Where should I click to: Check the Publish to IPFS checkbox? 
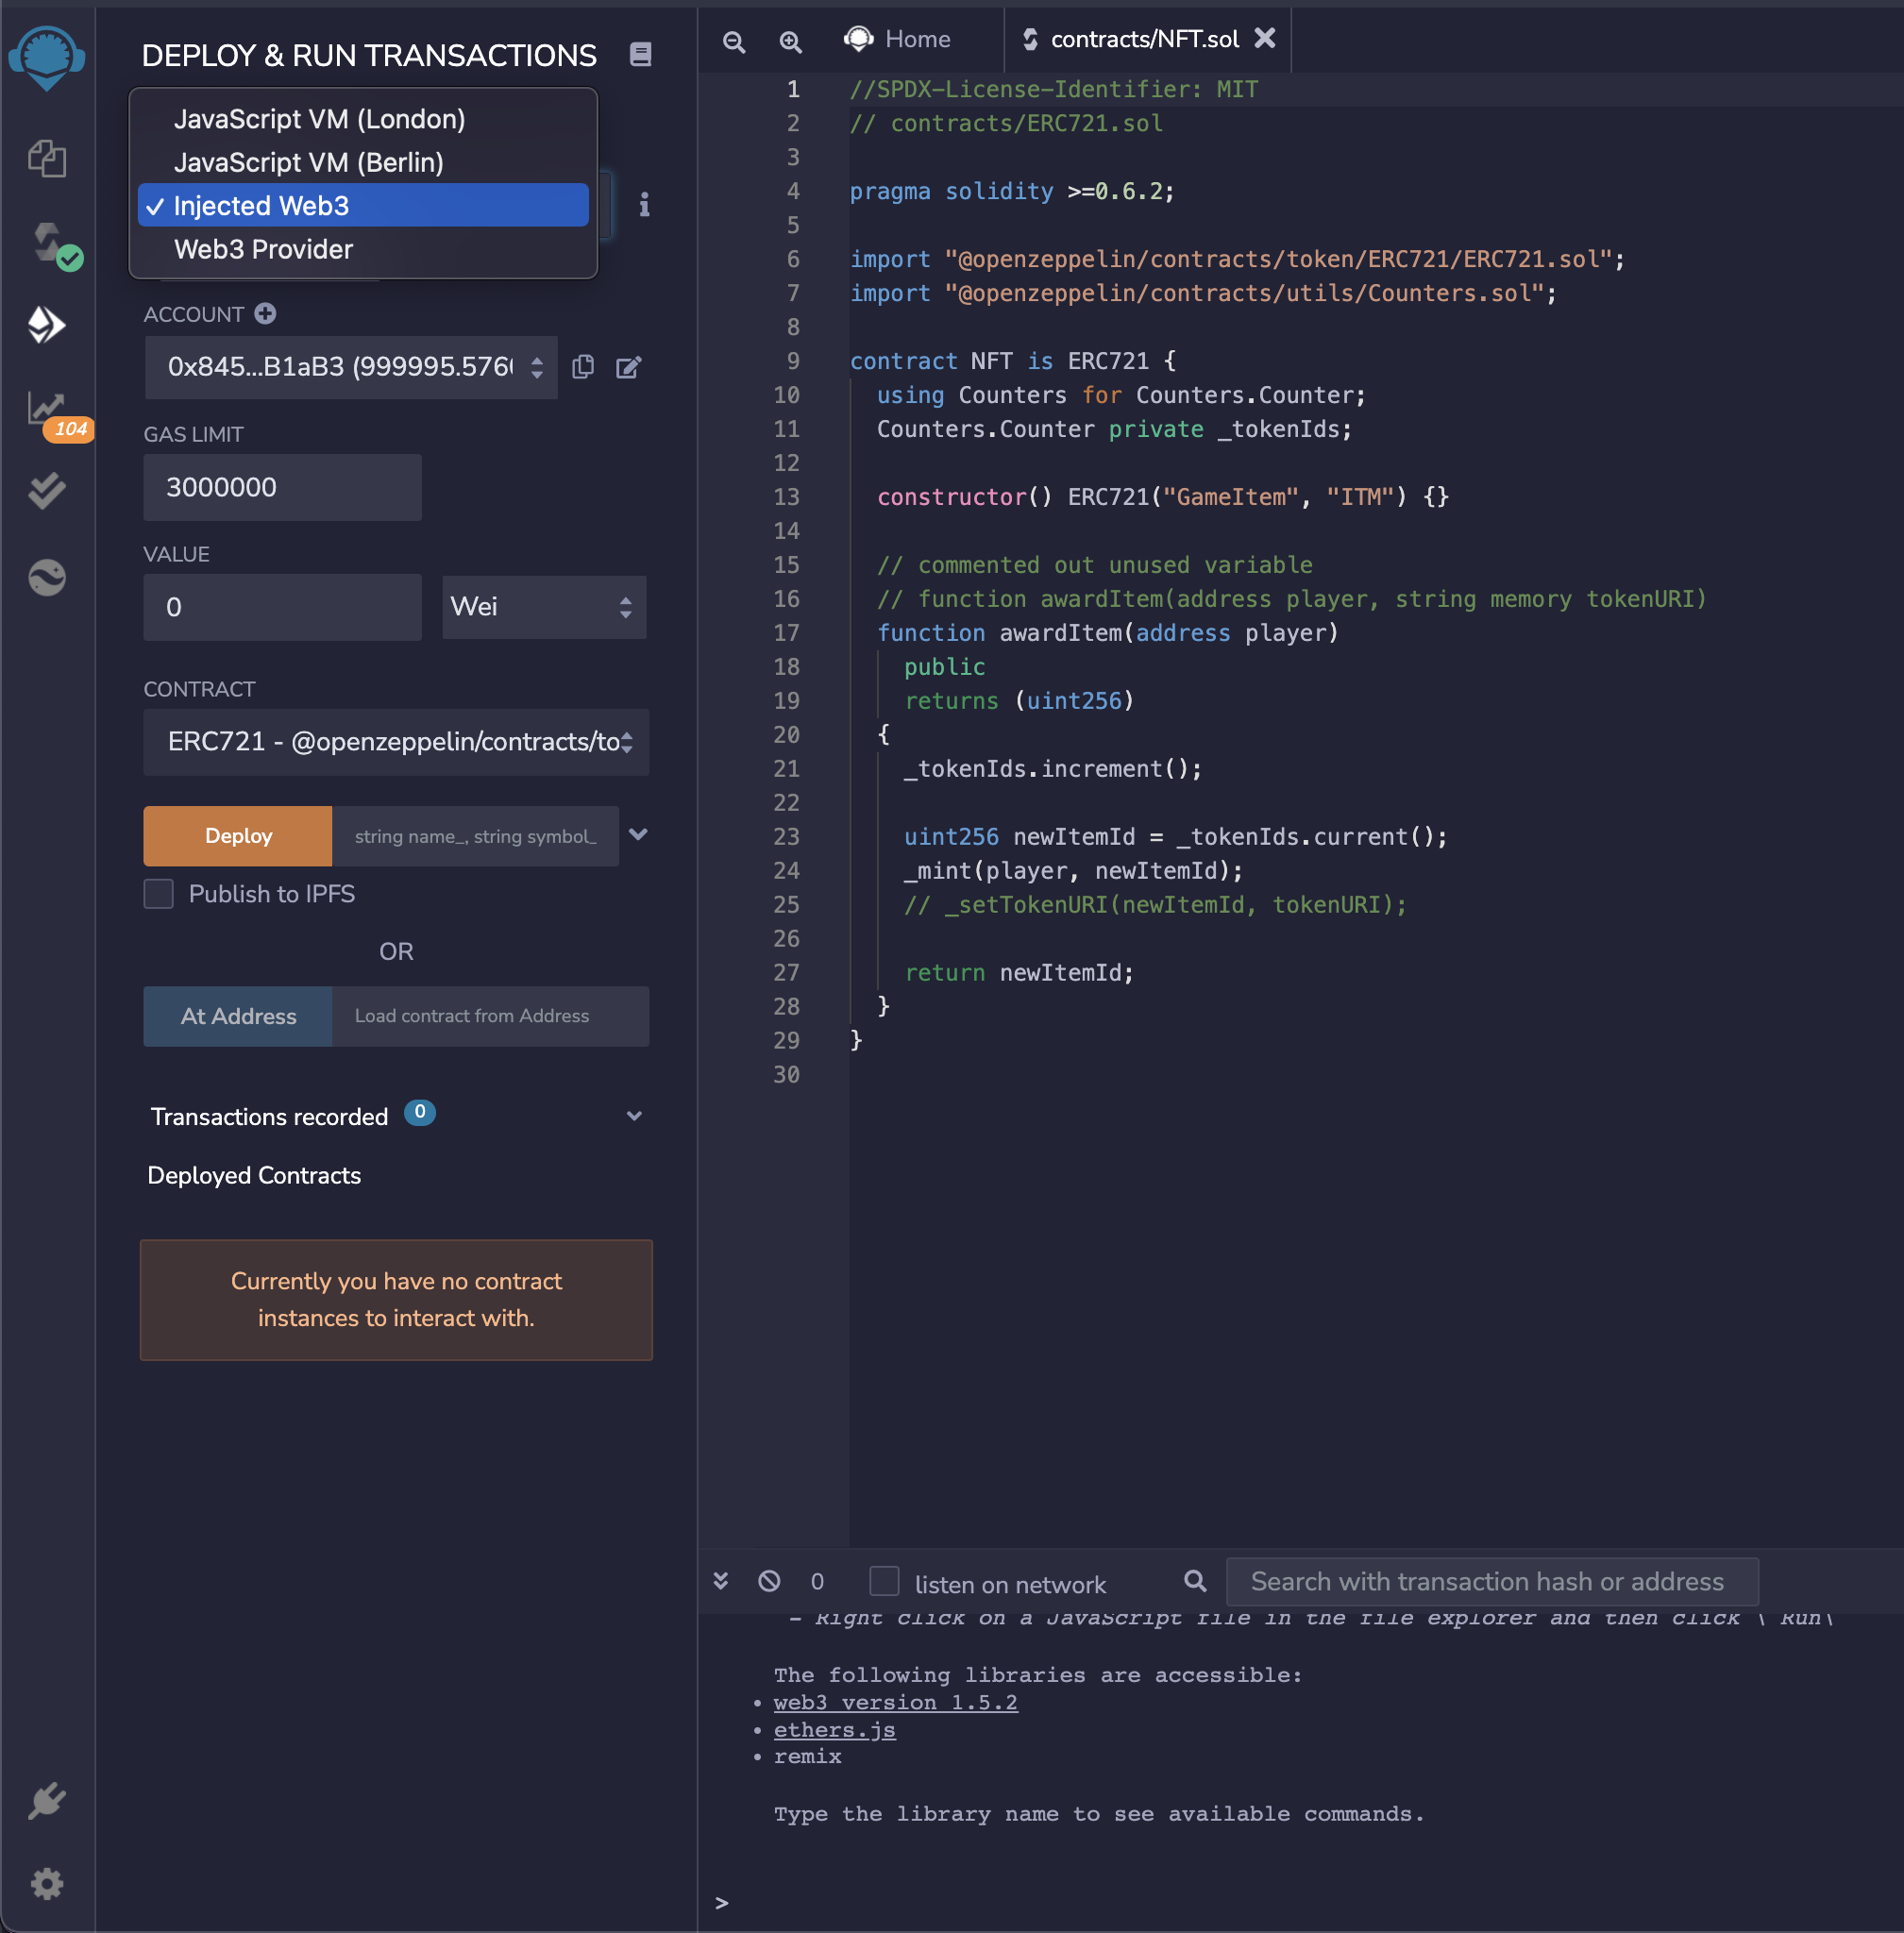(159, 893)
